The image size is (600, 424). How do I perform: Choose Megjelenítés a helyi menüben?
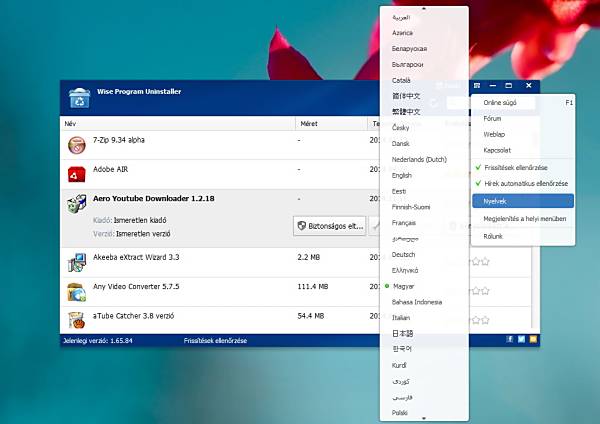[x=523, y=219]
